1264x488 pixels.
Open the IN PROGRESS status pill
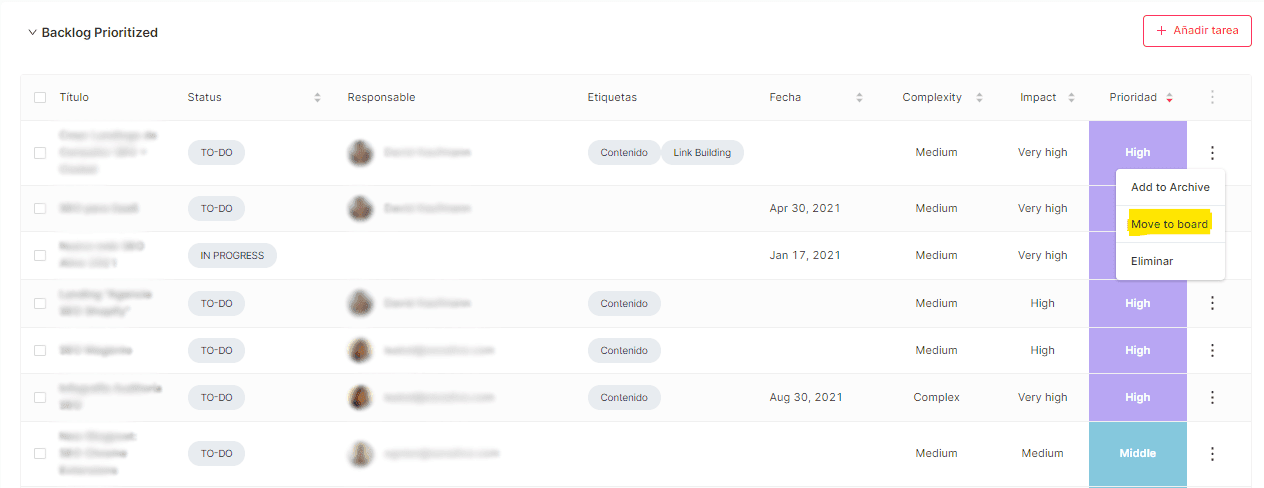point(232,255)
